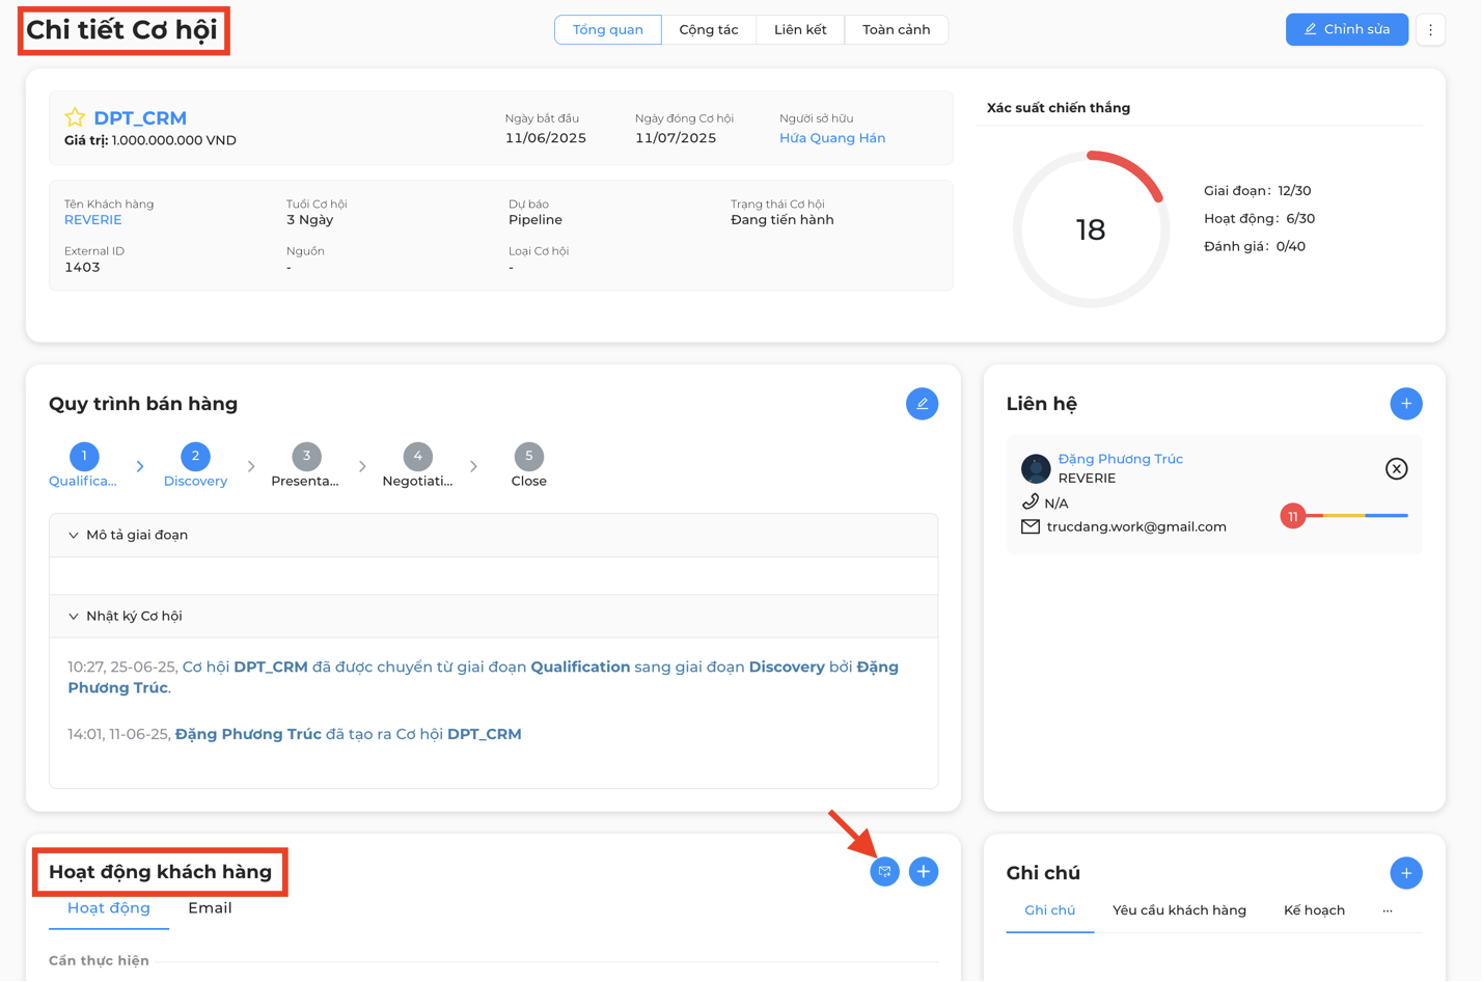Click the Tuổi Cơ hội value 3 Ngày

tap(310, 220)
